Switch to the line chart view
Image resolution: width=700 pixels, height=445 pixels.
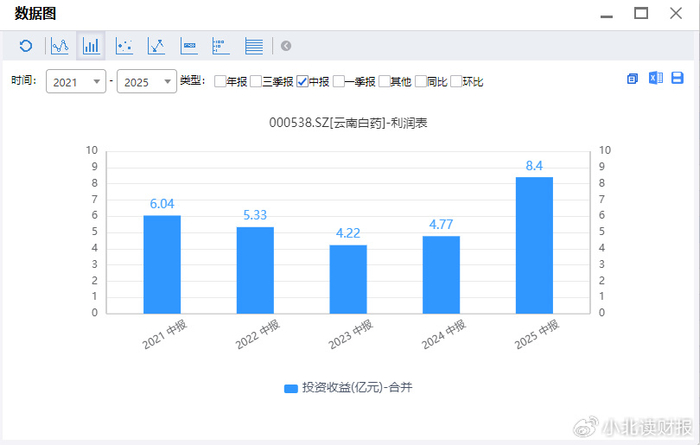(x=59, y=46)
